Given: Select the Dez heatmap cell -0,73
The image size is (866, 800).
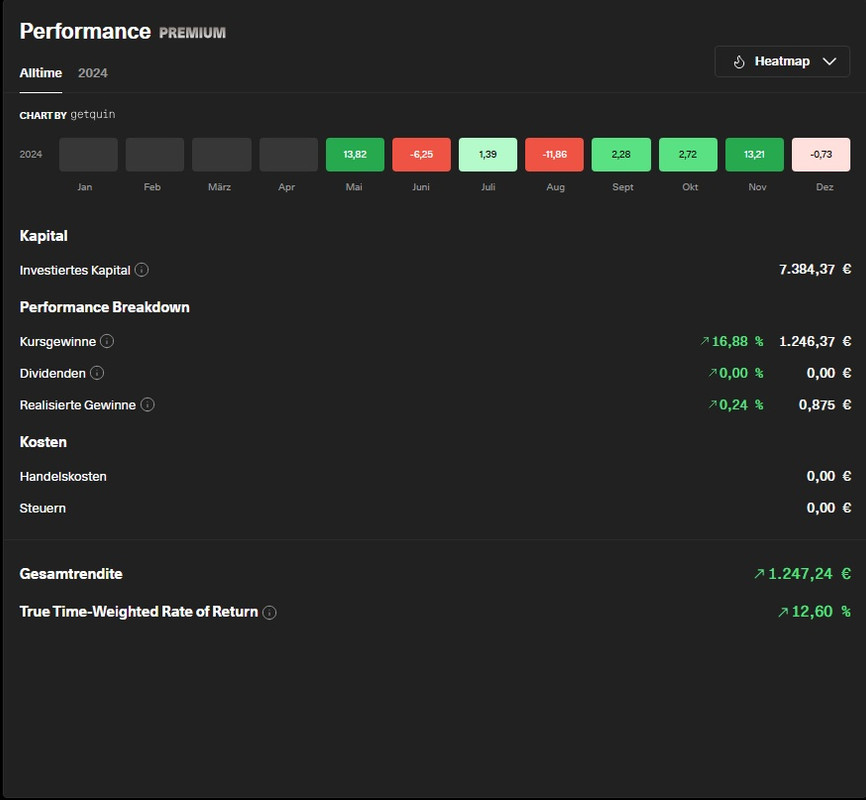Looking at the screenshot, I should [x=821, y=154].
